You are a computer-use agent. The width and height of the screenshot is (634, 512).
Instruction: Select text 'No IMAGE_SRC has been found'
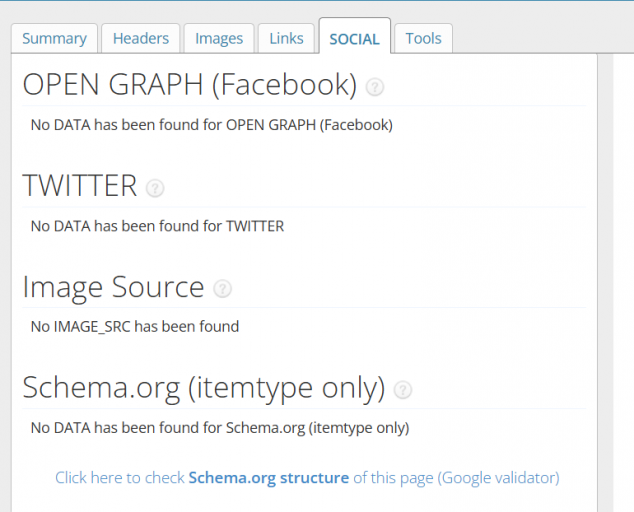(135, 327)
